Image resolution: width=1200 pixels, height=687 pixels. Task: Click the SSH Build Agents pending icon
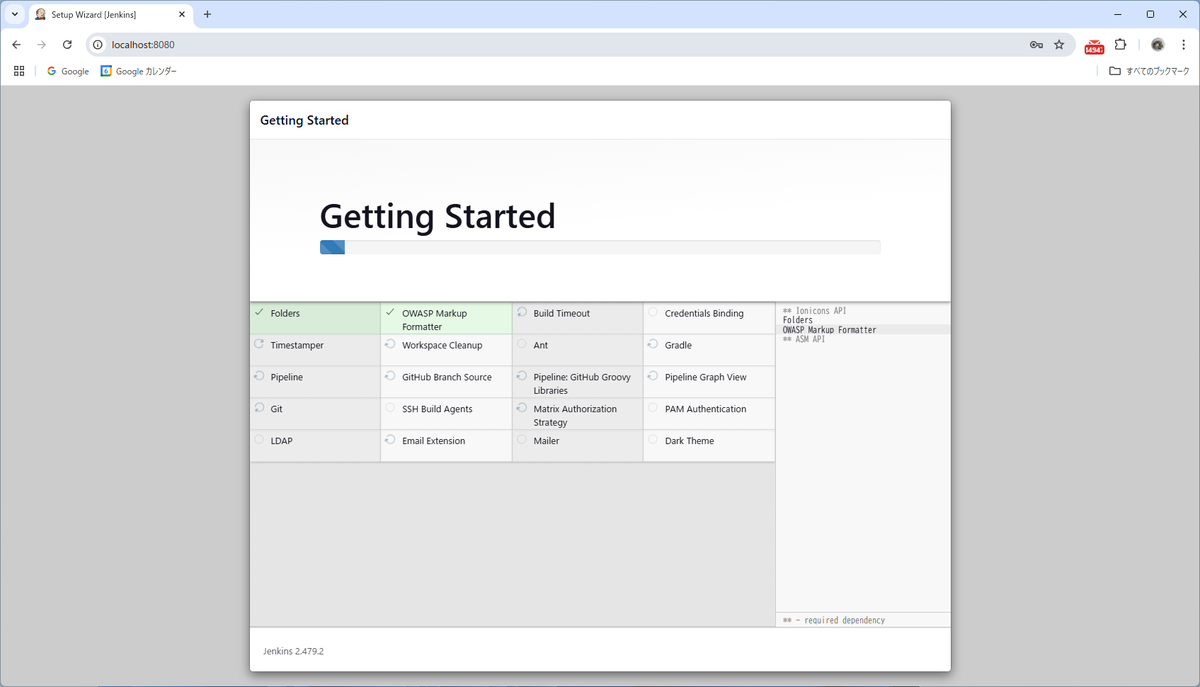tap(390, 408)
